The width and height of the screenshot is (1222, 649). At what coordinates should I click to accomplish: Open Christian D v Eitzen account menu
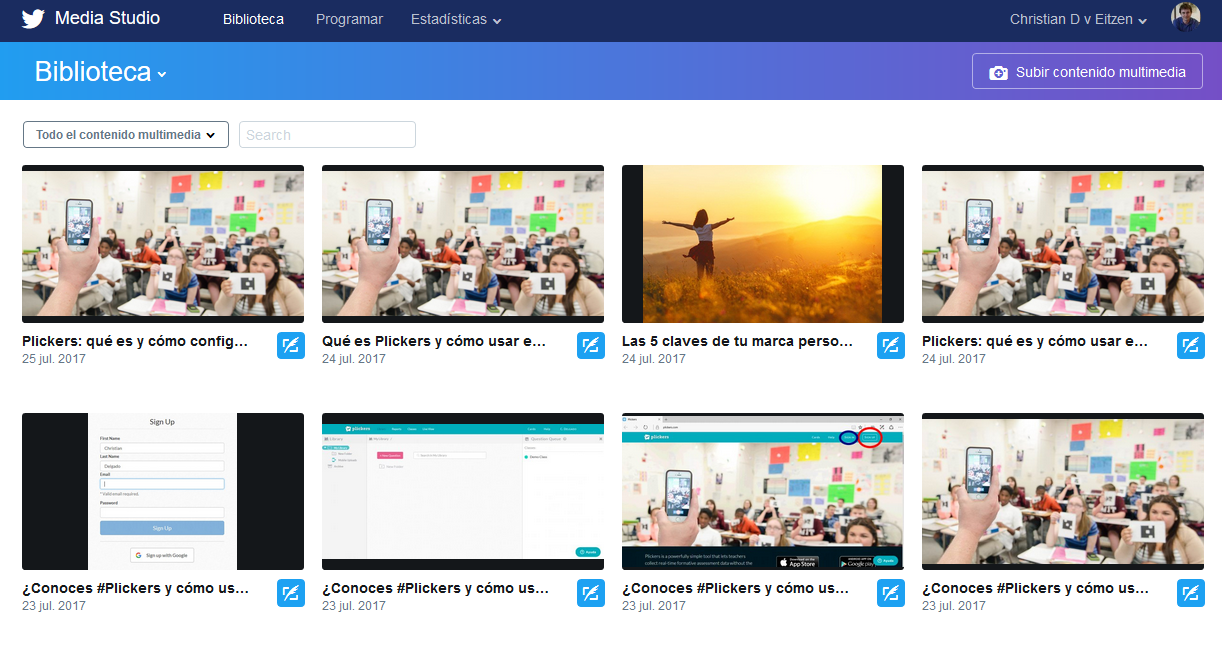1078,19
